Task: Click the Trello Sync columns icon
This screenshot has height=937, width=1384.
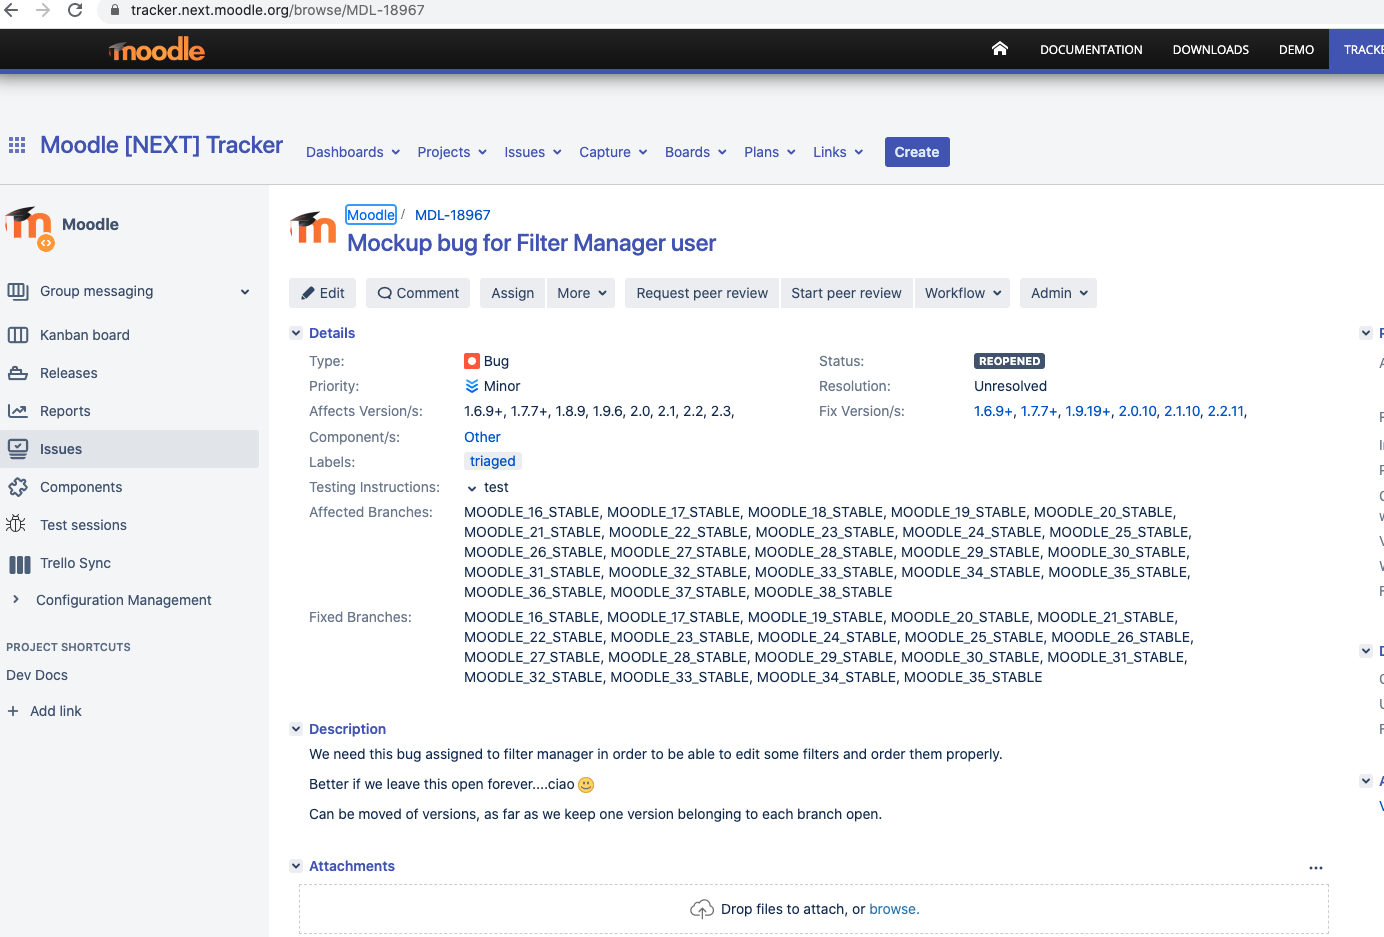Action: click(x=19, y=564)
